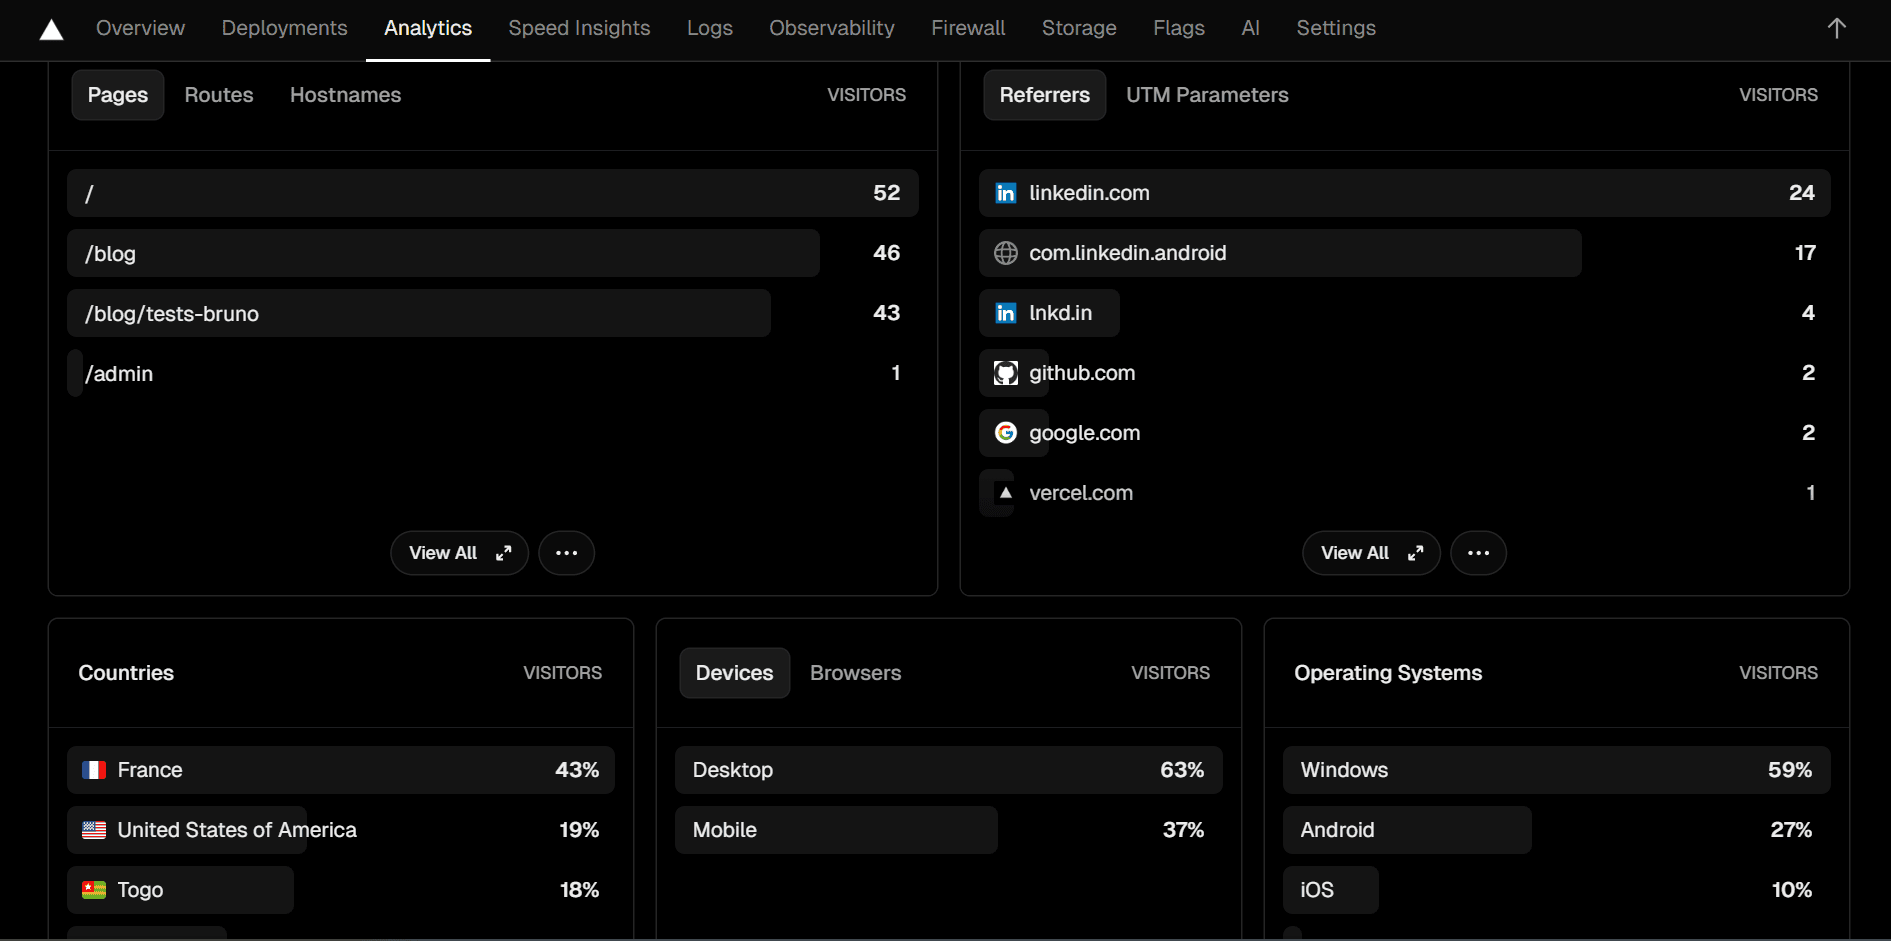Click the globe icon beside com.linkedin.android
Screen dimensions: 1891x941
pos(1006,252)
